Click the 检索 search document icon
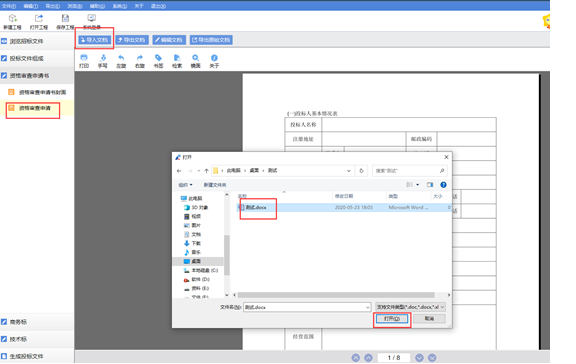This screenshot has width=576, height=364. [x=177, y=58]
